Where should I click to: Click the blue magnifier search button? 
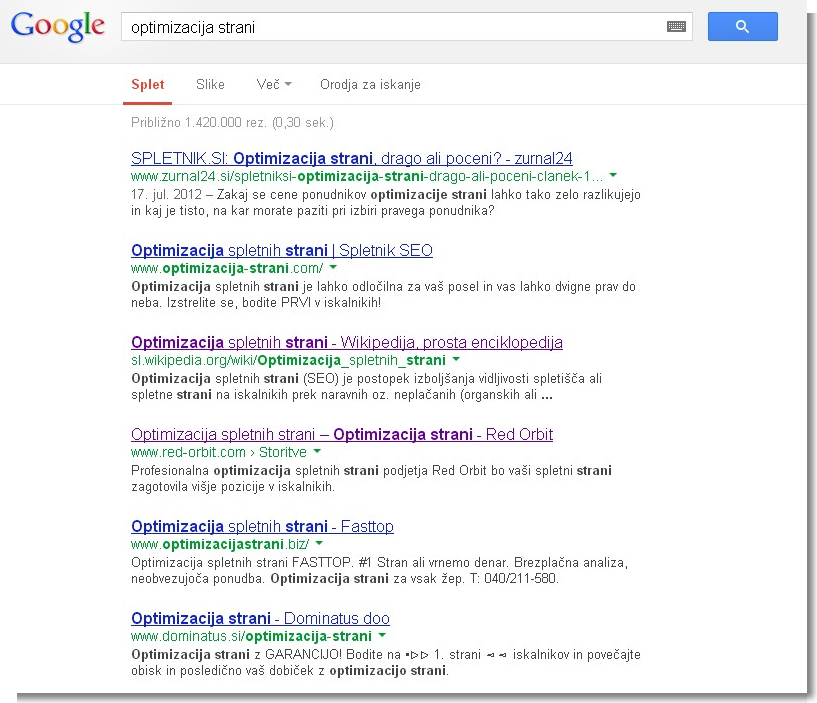[742, 27]
